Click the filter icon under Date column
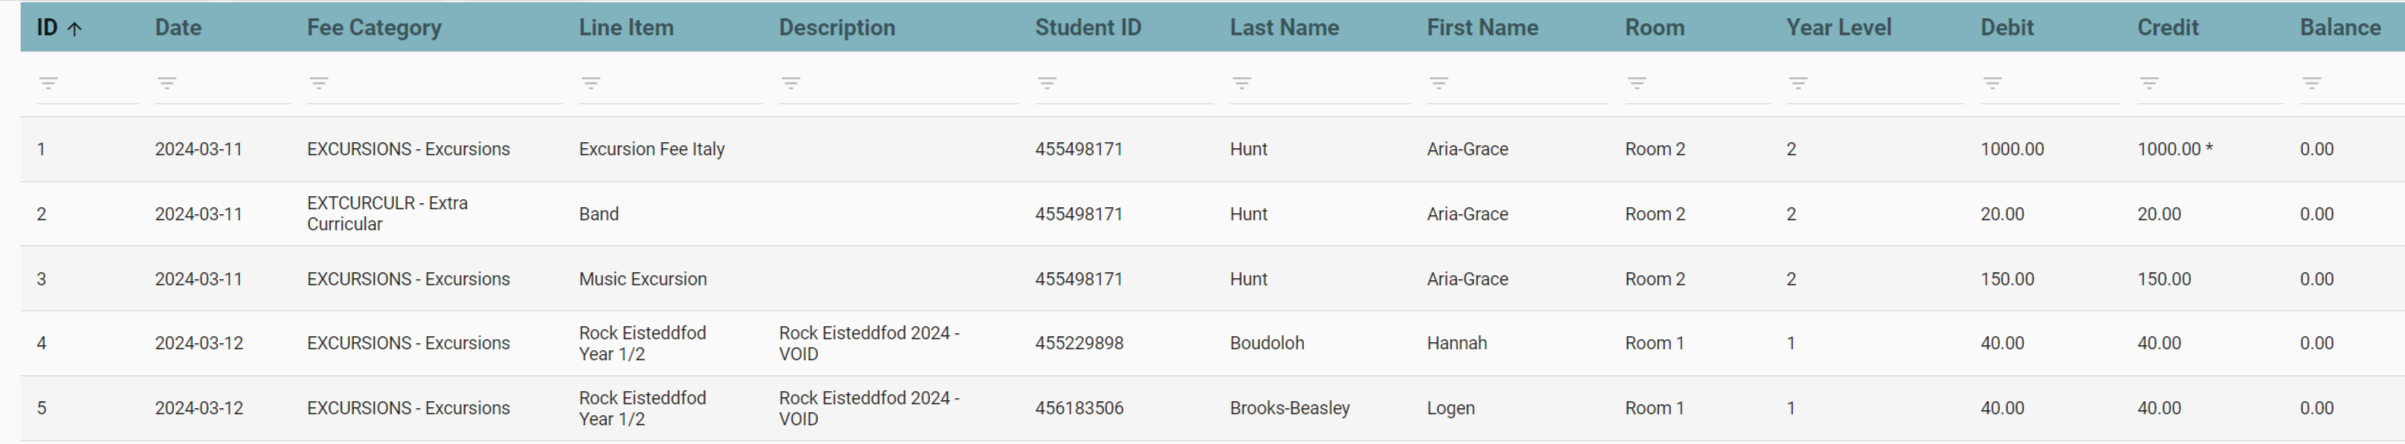Viewport: 2405px width, 444px height. (x=167, y=83)
